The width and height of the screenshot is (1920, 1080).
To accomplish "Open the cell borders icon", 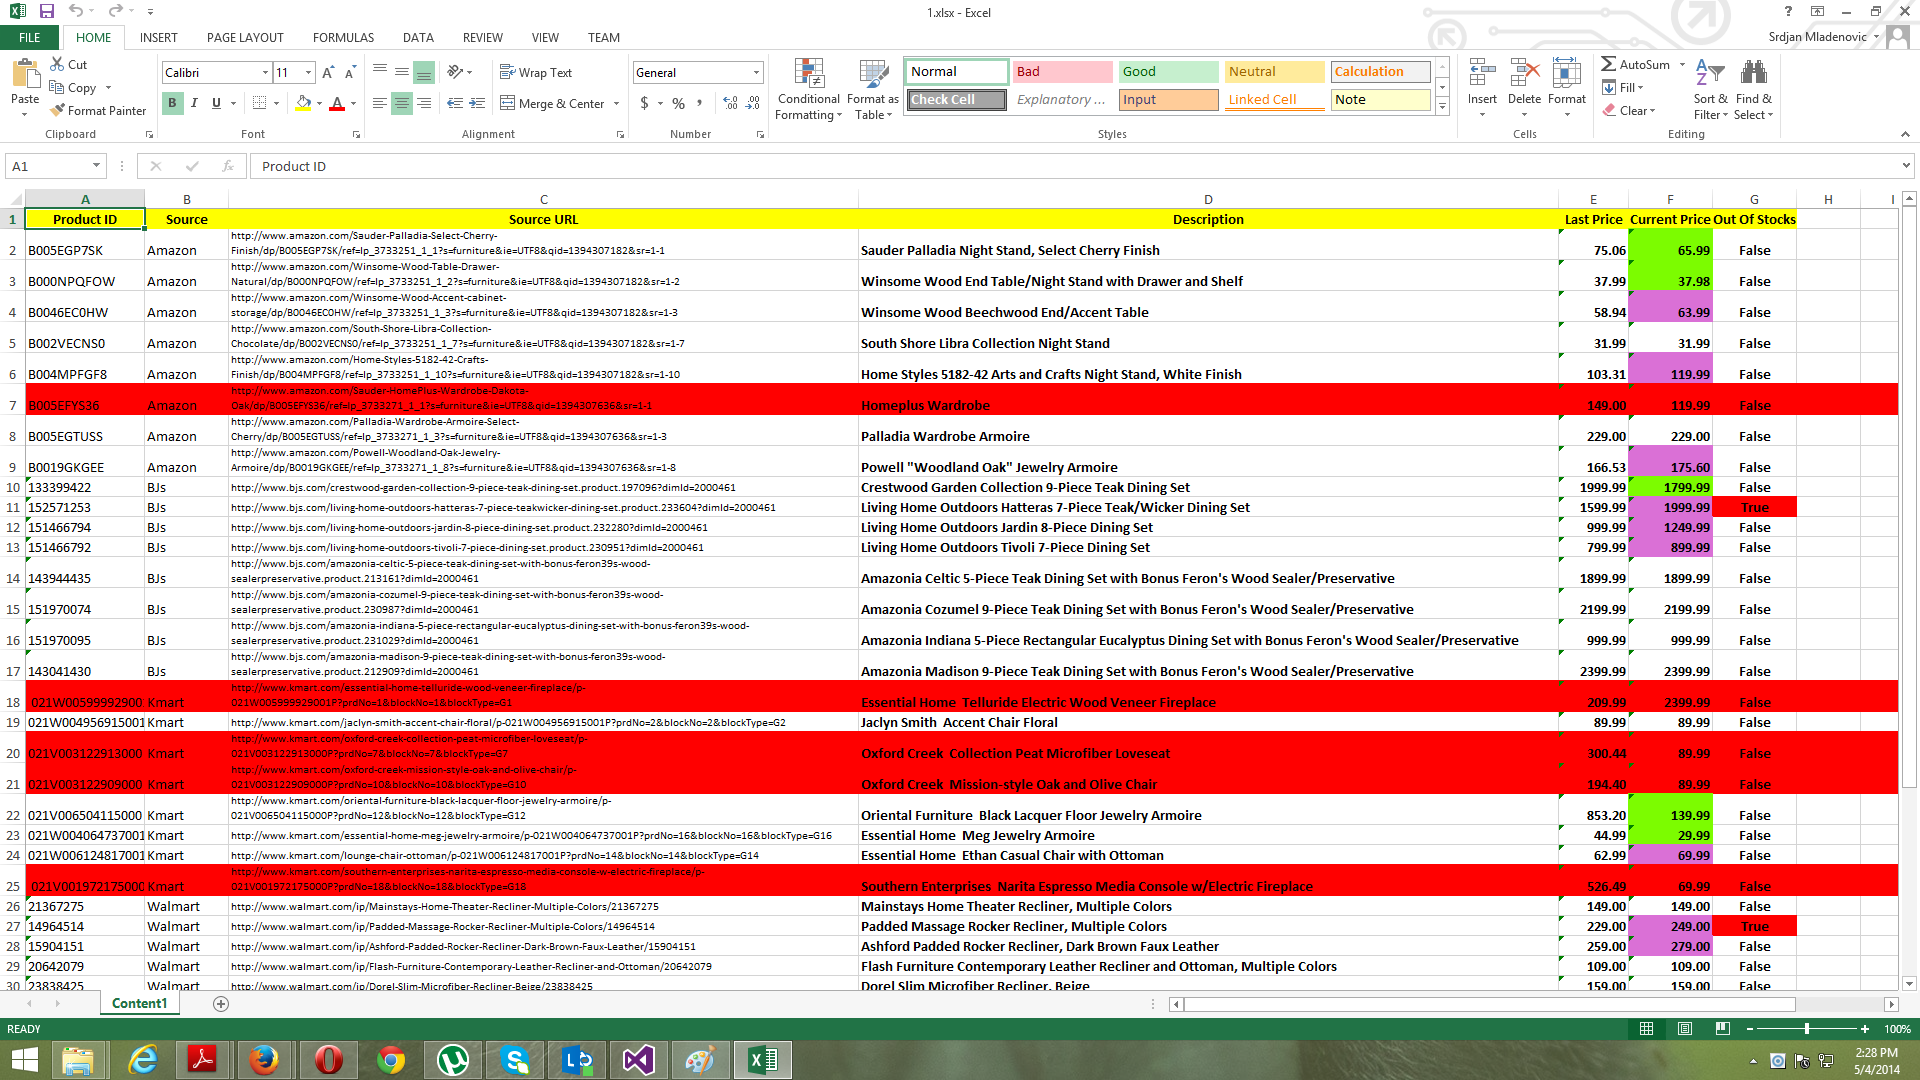I will (x=259, y=103).
